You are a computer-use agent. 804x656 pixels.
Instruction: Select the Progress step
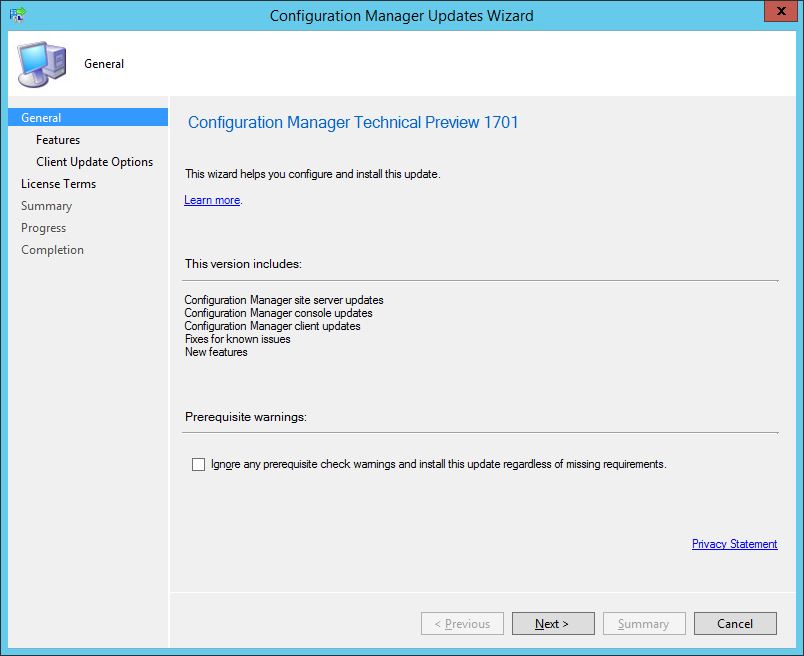tap(43, 227)
